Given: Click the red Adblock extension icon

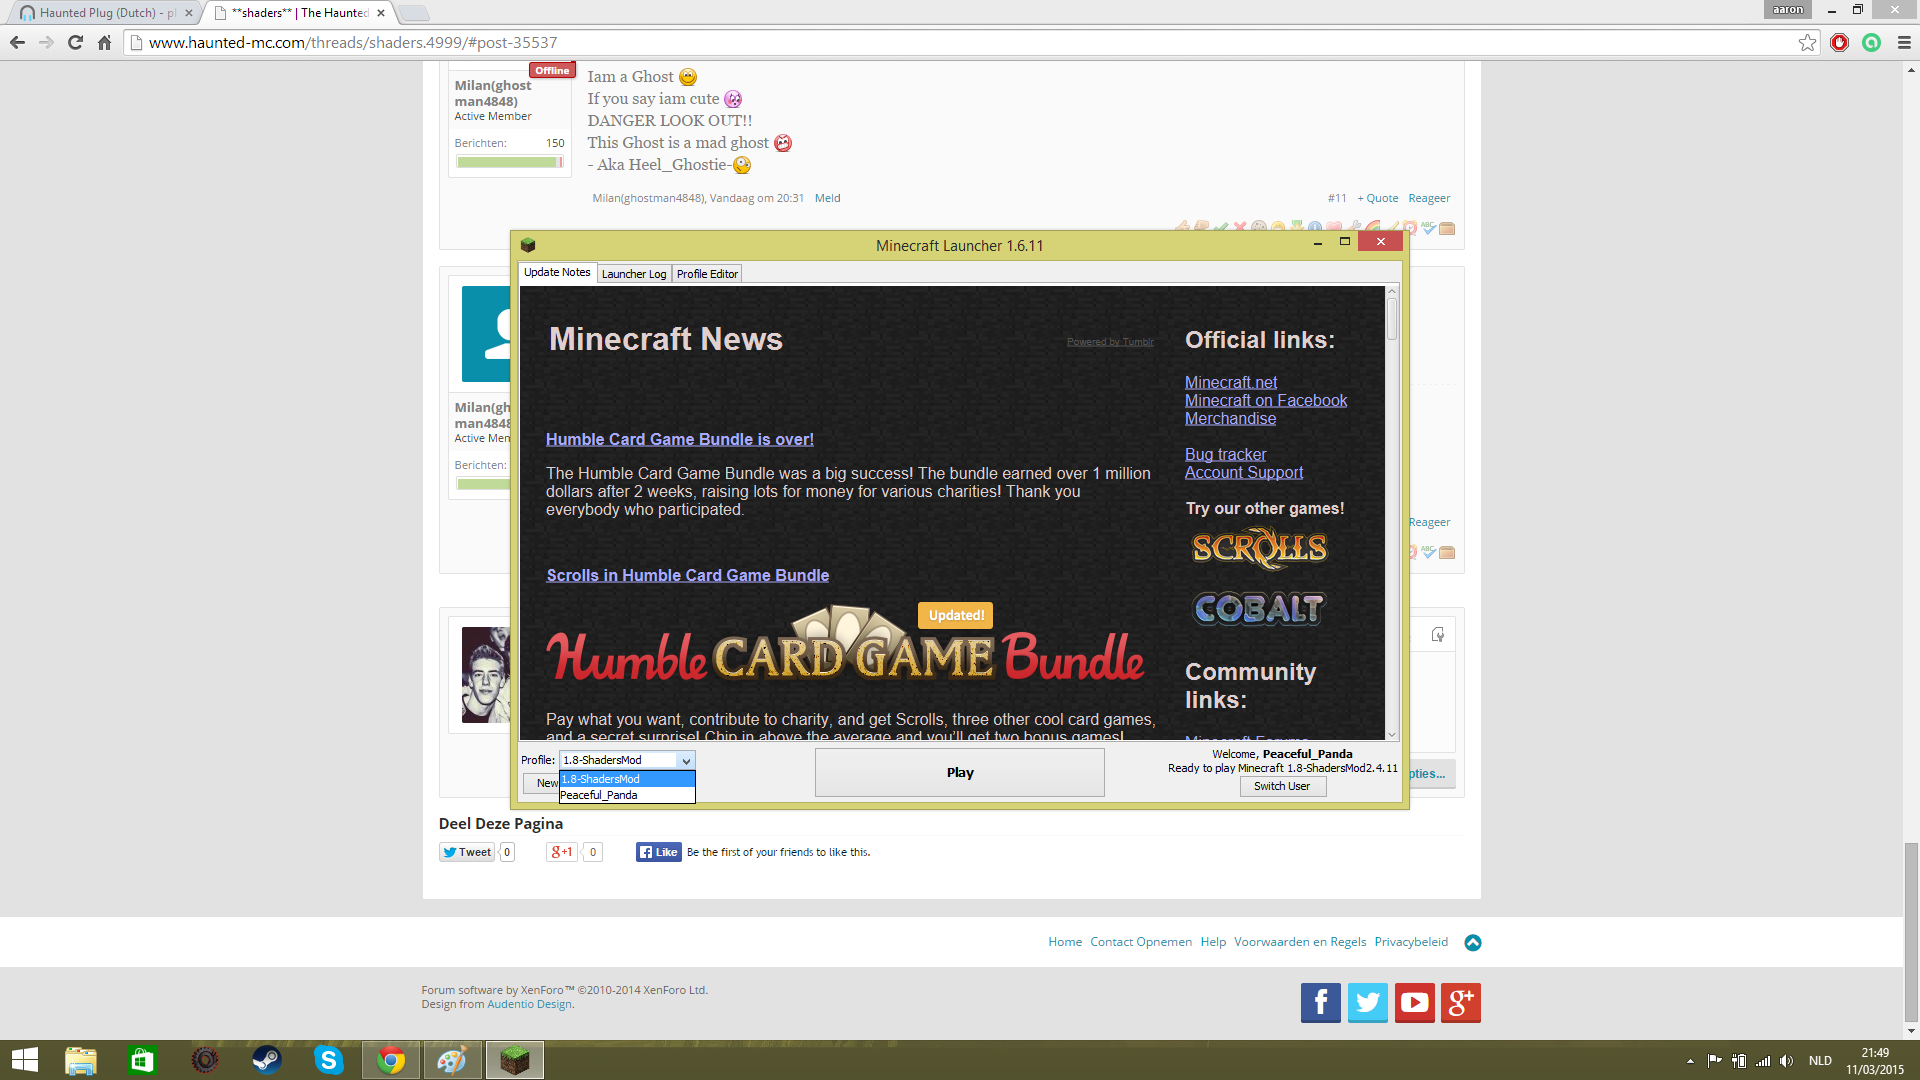Looking at the screenshot, I should (x=1839, y=42).
